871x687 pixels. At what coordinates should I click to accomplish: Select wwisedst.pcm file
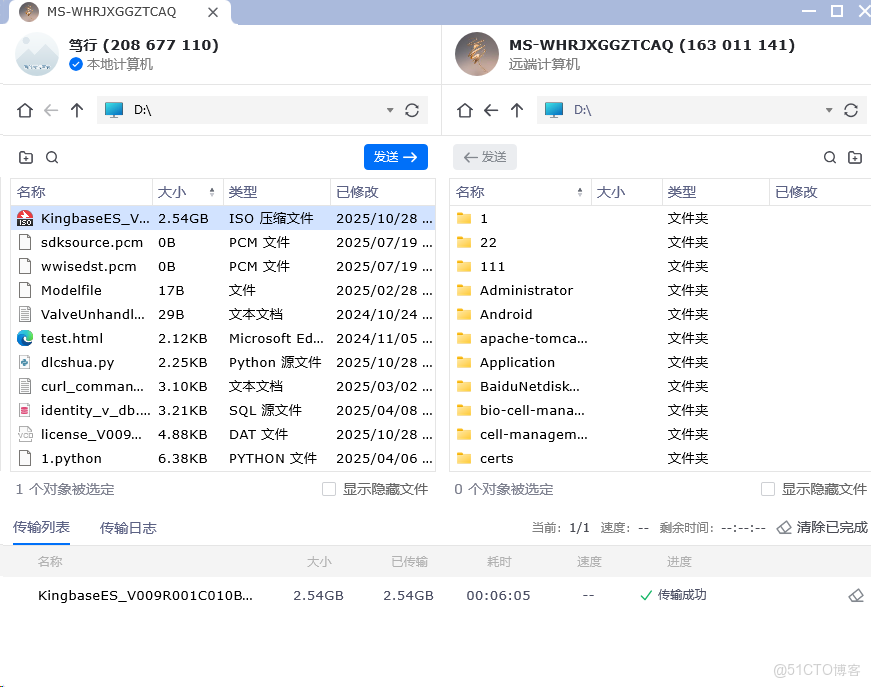tap(223, 267)
